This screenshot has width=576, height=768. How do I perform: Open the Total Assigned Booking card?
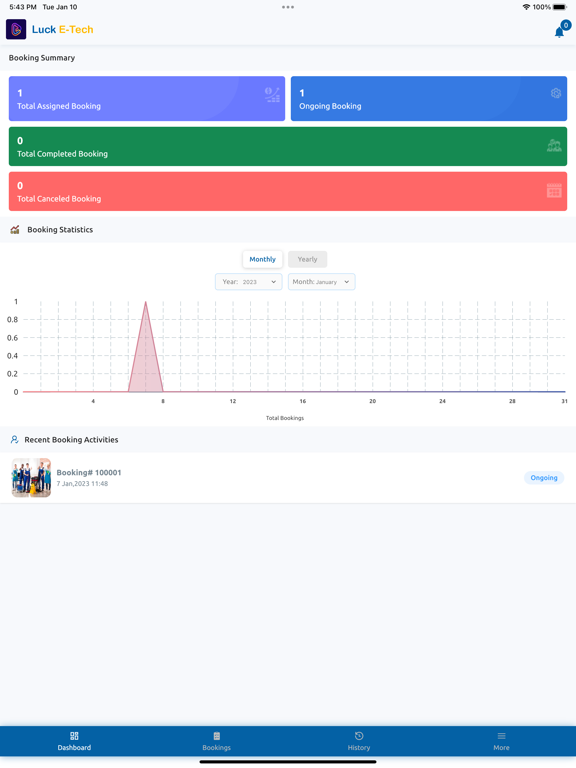coord(147,98)
